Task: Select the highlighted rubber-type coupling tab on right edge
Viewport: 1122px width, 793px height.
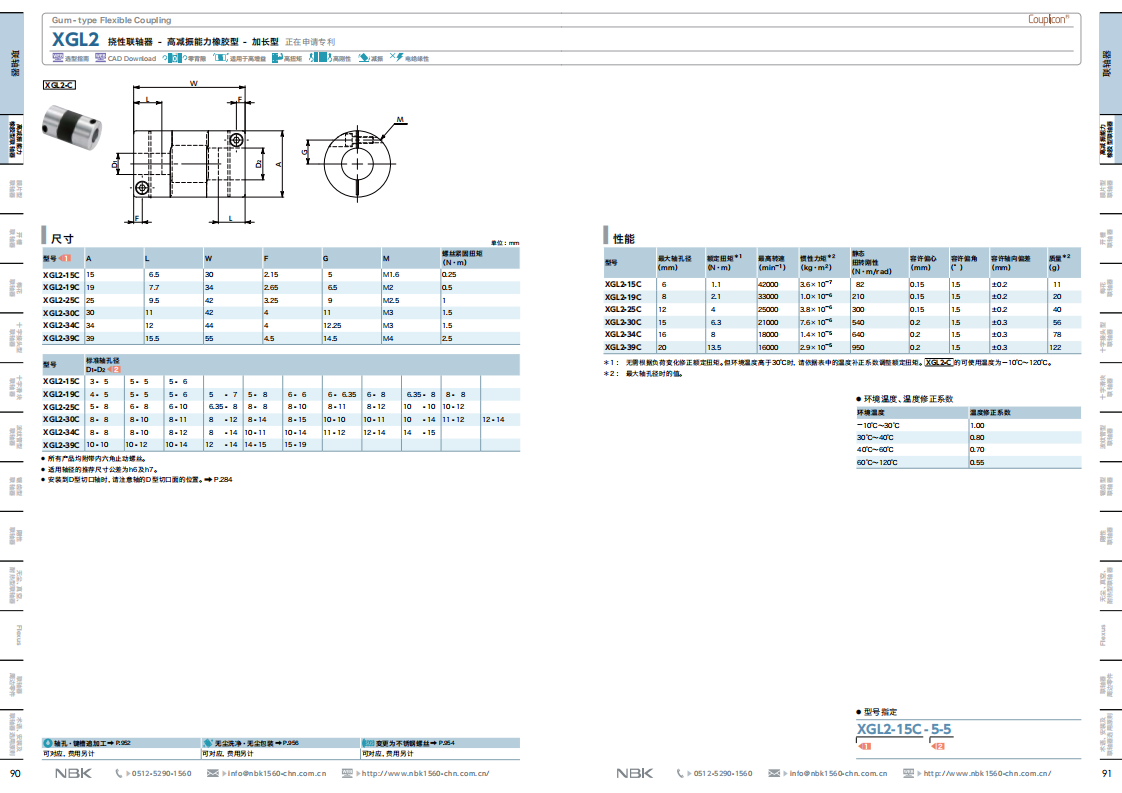Action: tap(1109, 140)
